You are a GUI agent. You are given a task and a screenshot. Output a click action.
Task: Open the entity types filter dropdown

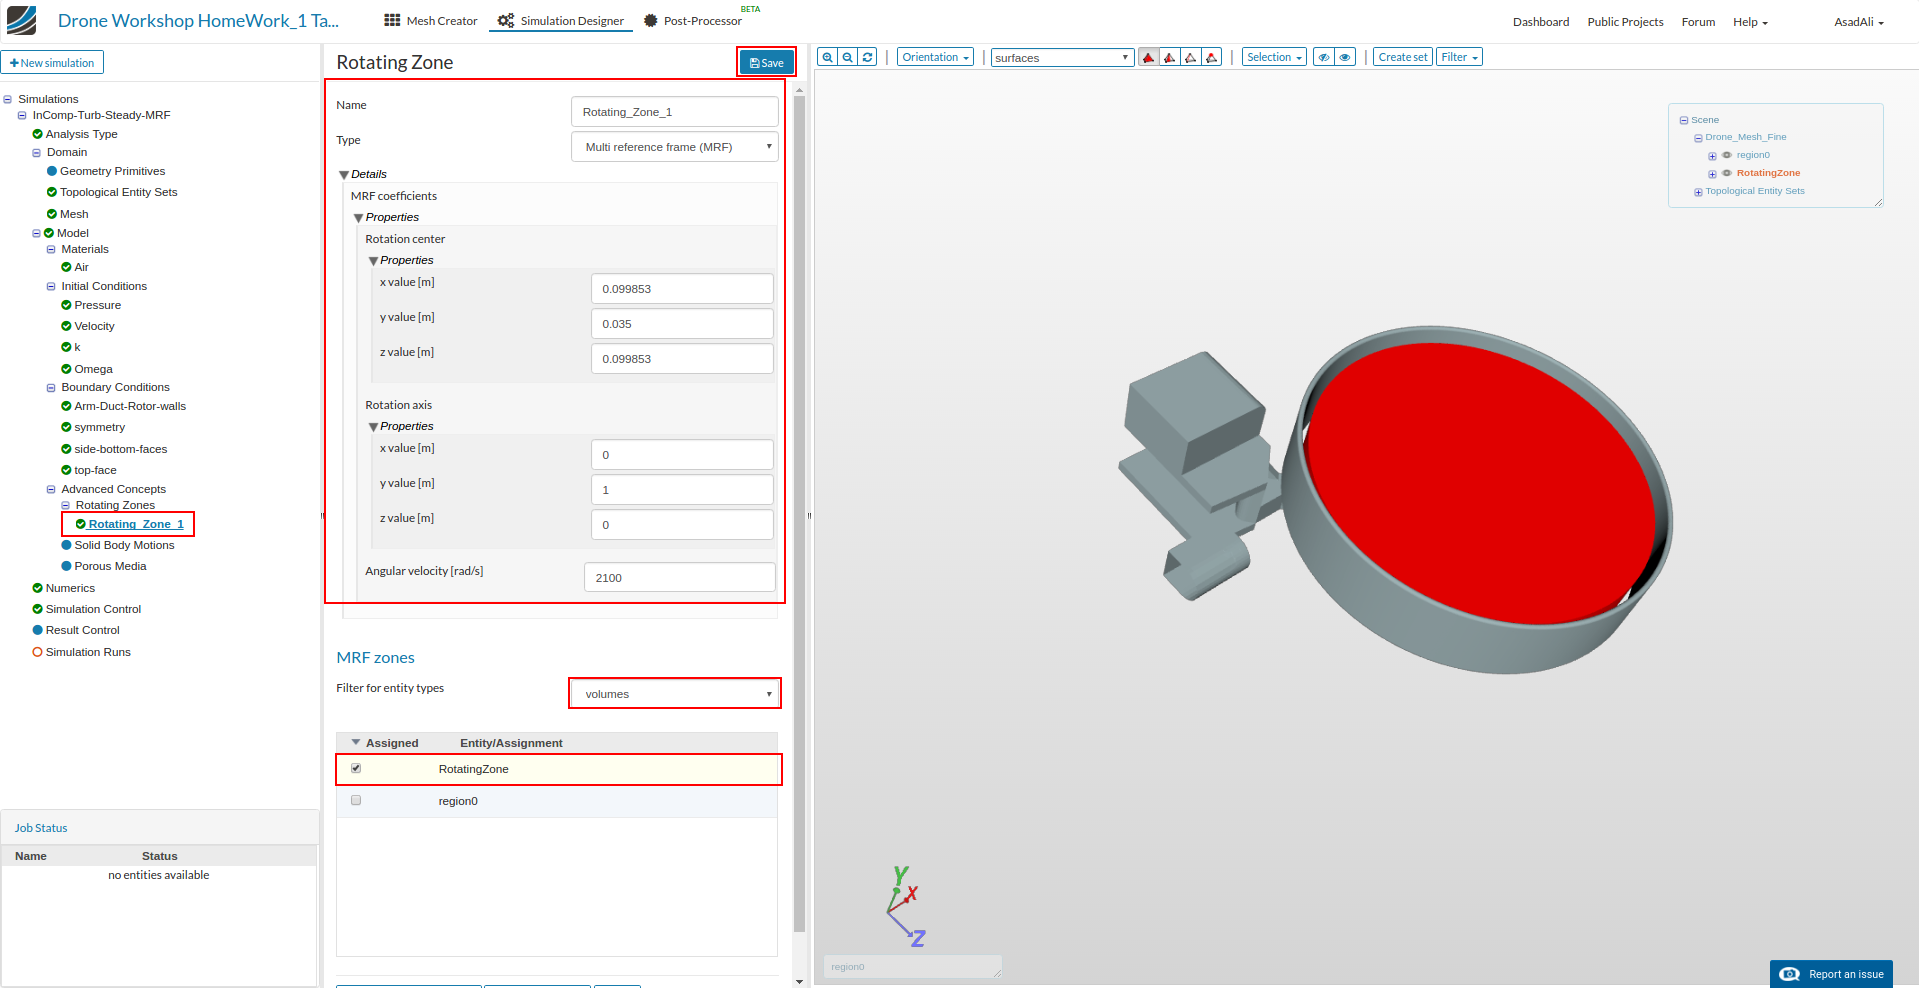(x=675, y=694)
